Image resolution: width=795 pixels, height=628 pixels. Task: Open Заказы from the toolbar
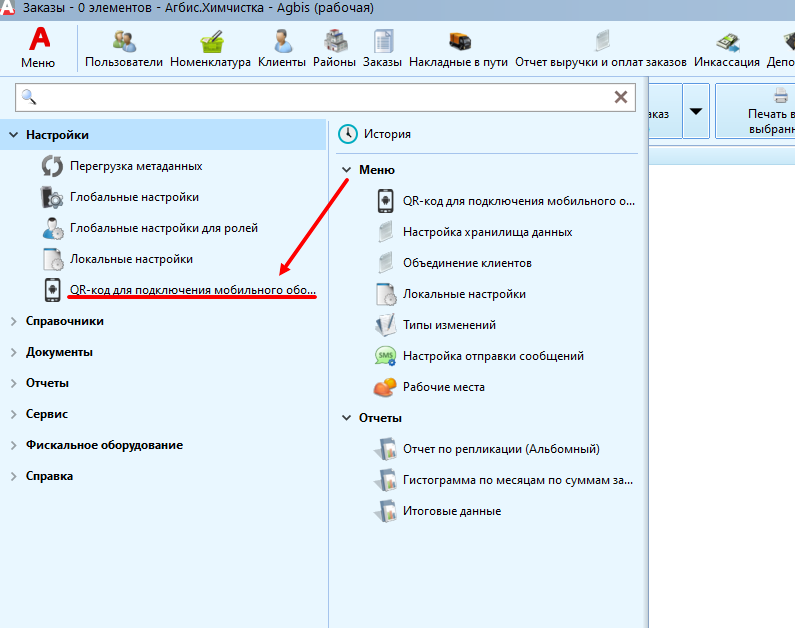click(x=382, y=49)
